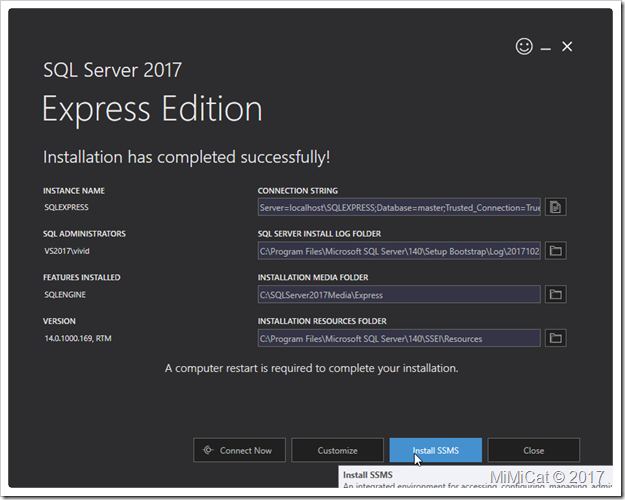The width and height of the screenshot is (625, 500).
Task: Click the SQLENGINE feature value
Action: (65, 295)
